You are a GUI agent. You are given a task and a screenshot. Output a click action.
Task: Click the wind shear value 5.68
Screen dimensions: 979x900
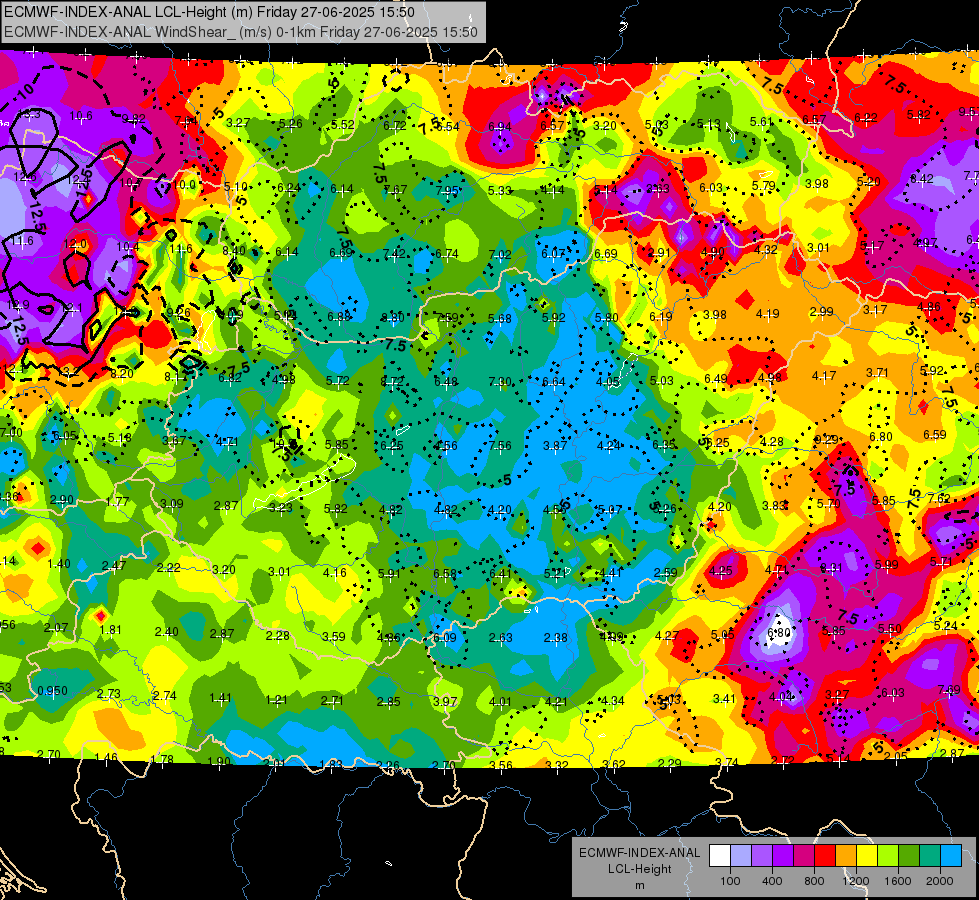499,319
